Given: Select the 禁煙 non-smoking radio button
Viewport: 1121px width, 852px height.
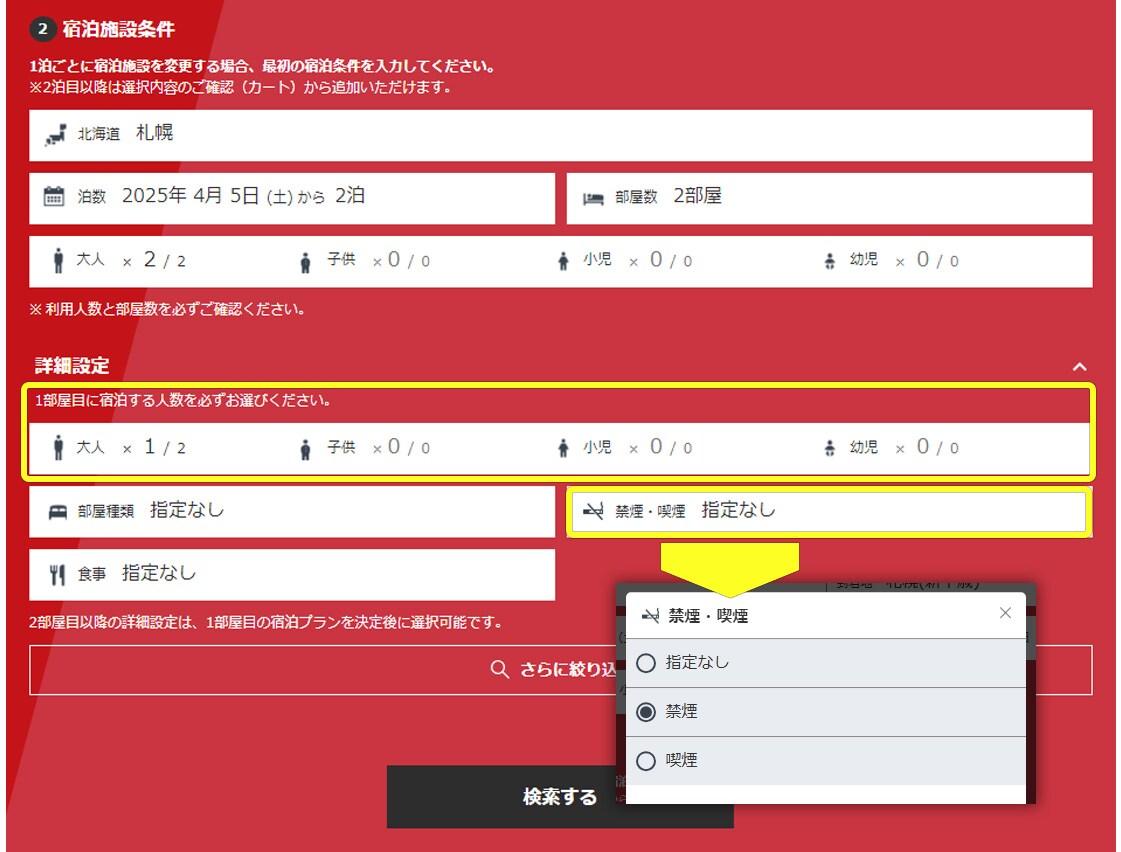Looking at the screenshot, I should point(646,712).
